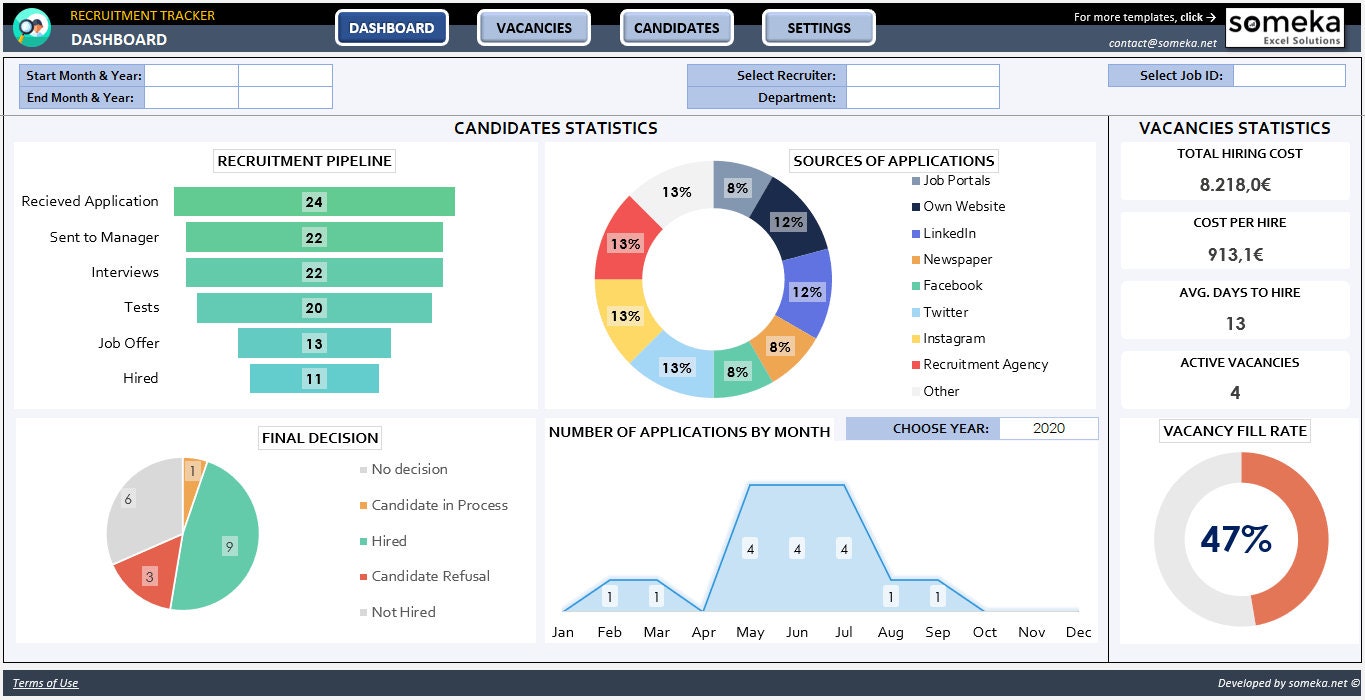Open the Department filter dropdown
1365x700 pixels.
click(923, 98)
